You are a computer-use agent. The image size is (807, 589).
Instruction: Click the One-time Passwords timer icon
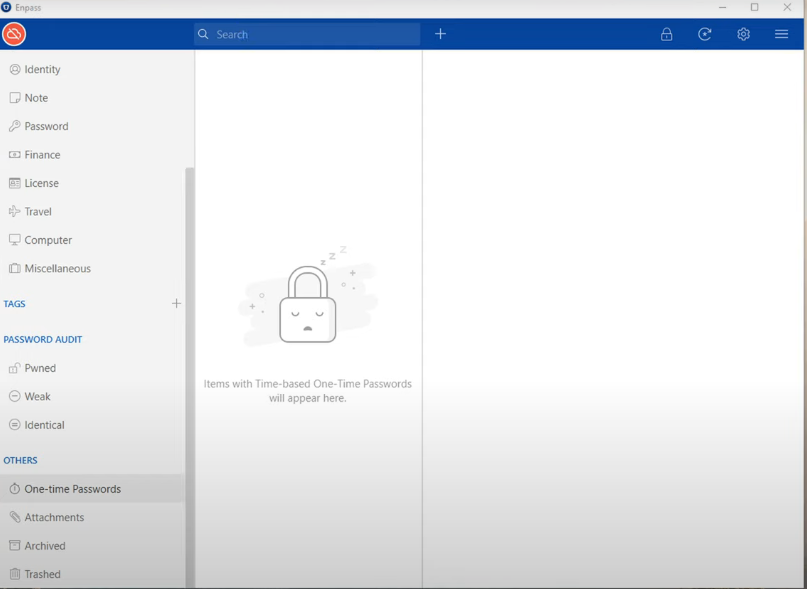pyautogui.click(x=15, y=489)
